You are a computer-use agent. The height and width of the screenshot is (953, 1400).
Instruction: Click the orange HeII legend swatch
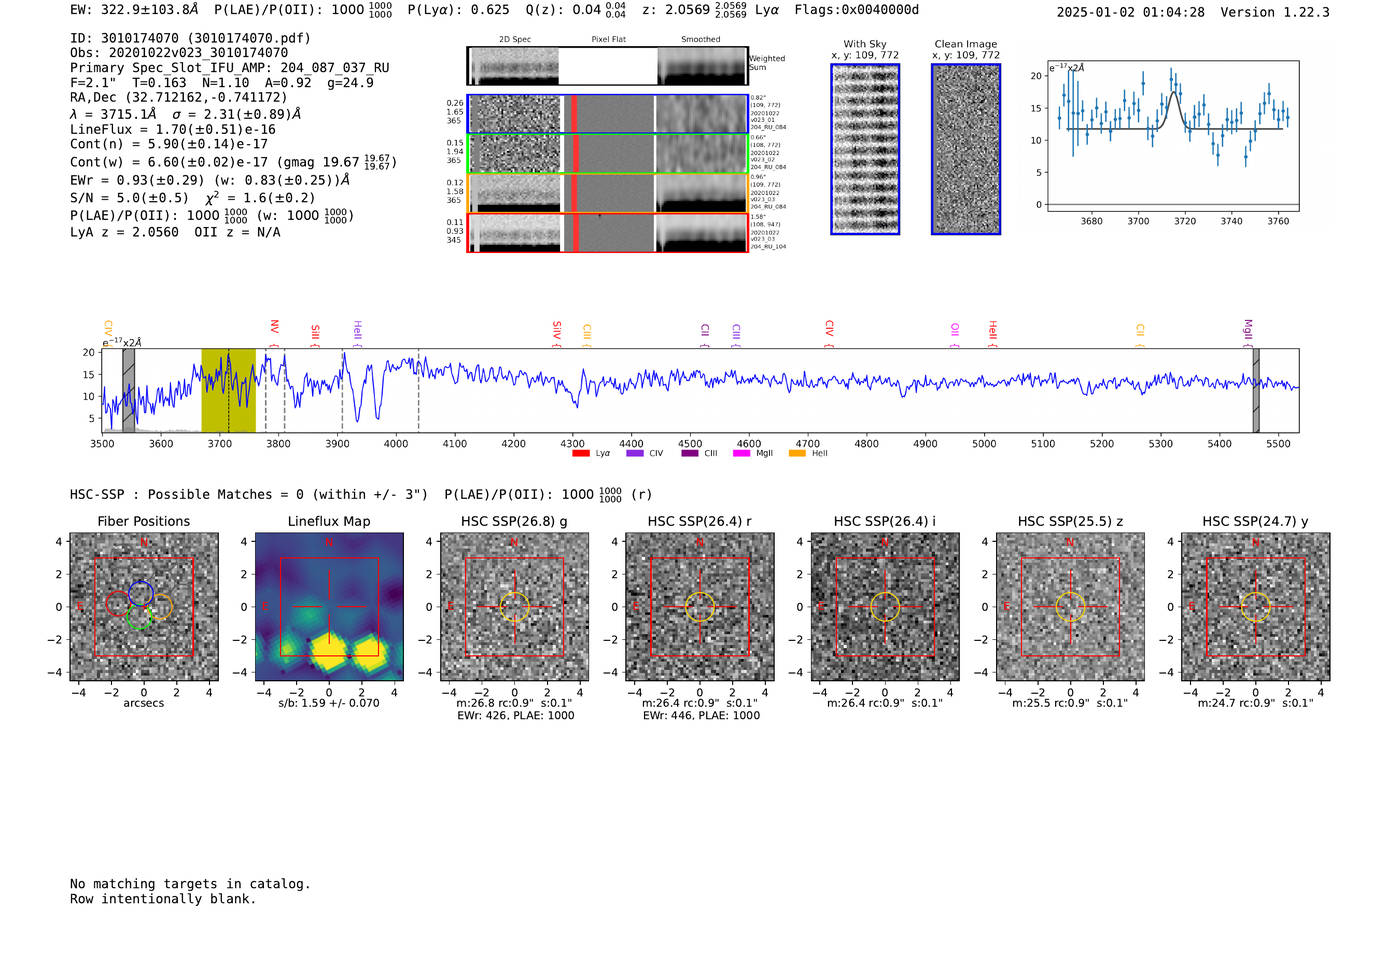coord(797,453)
